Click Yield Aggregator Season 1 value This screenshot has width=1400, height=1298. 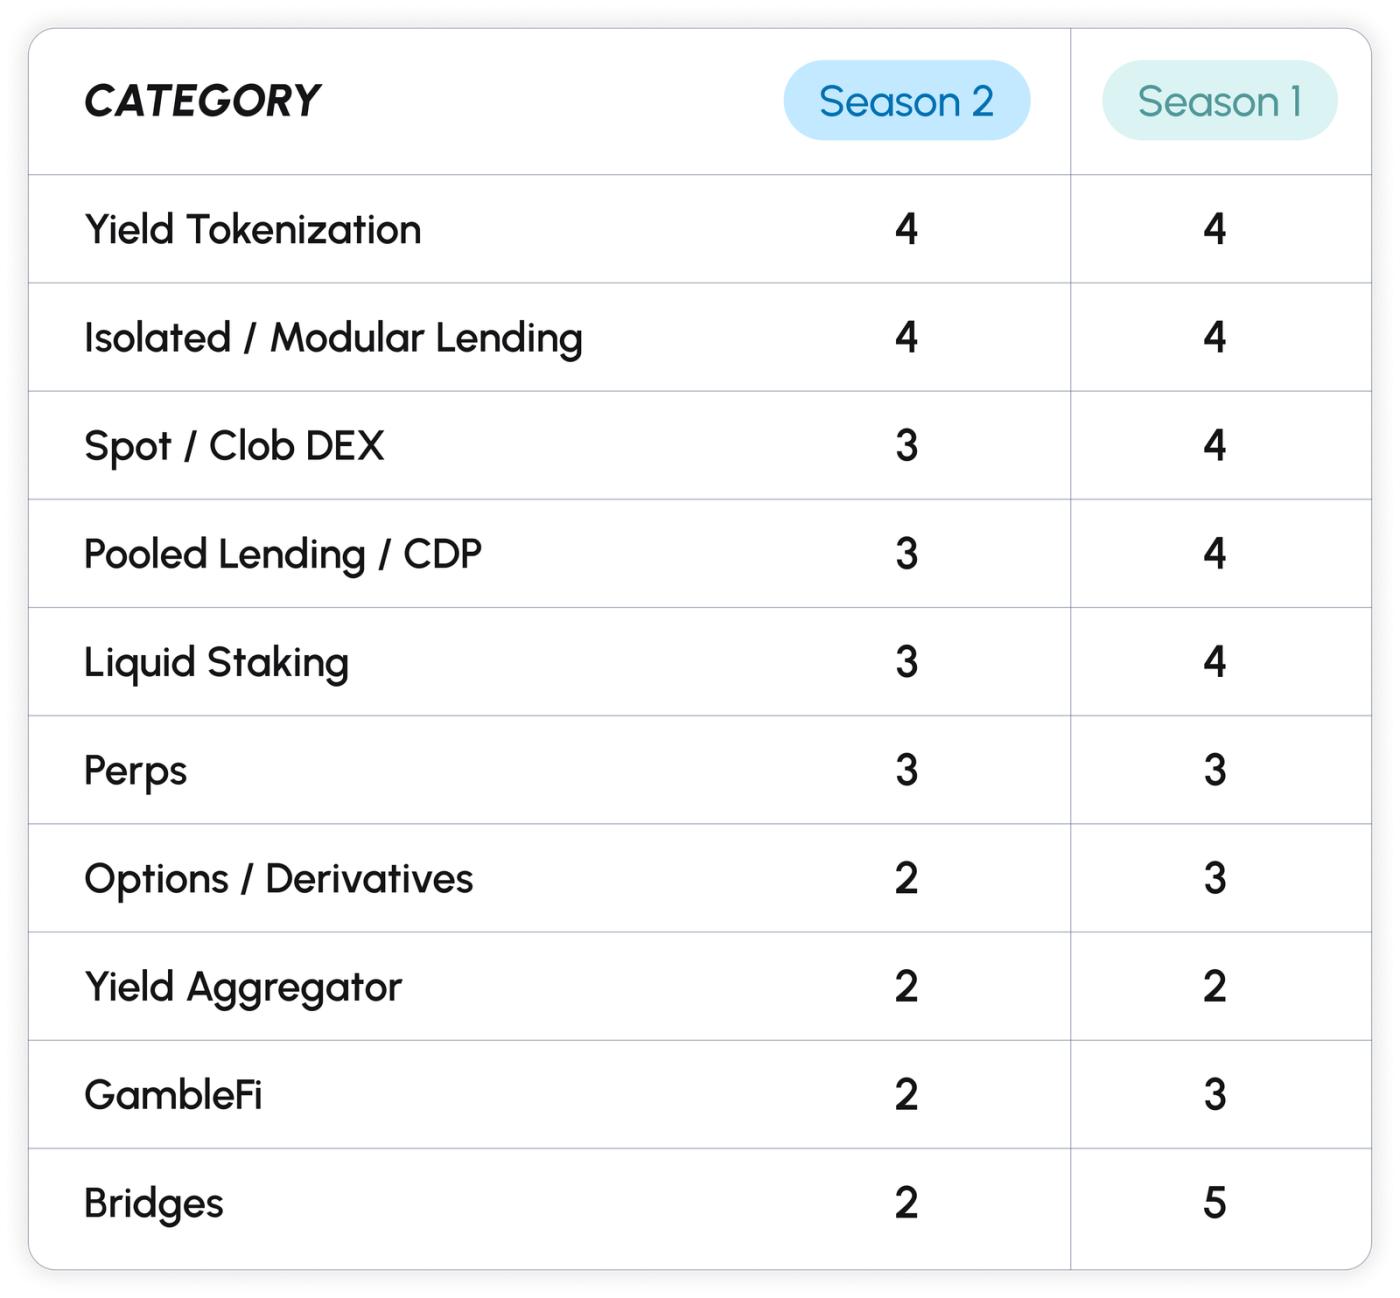(x=1214, y=987)
